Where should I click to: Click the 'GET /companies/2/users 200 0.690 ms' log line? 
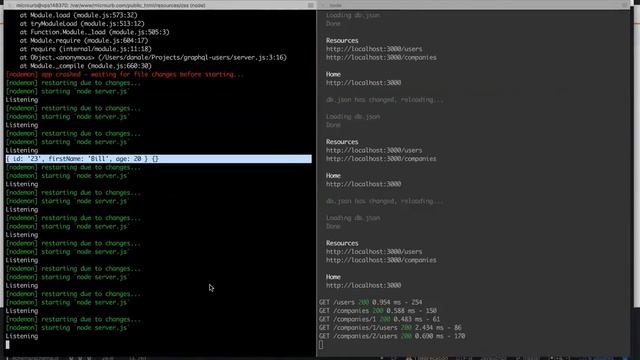pos(392,336)
